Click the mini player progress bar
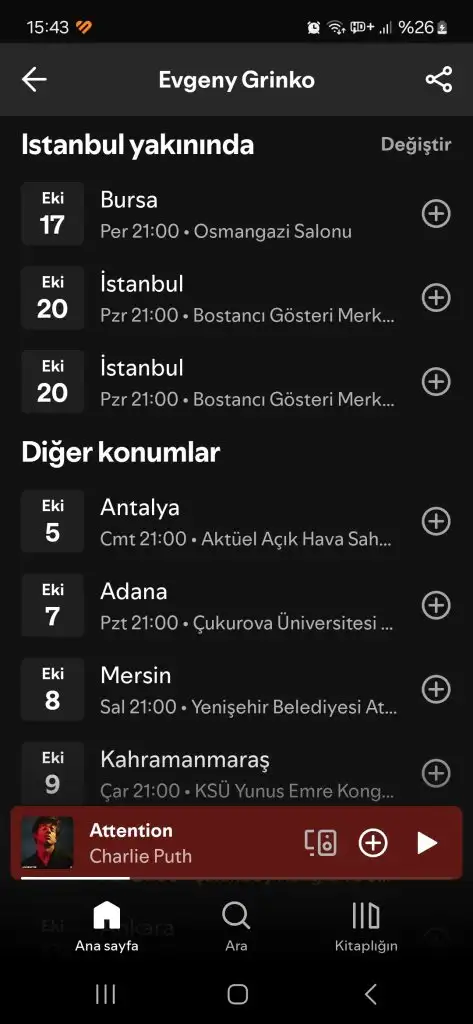The height and width of the screenshot is (1024, 473). point(236,878)
